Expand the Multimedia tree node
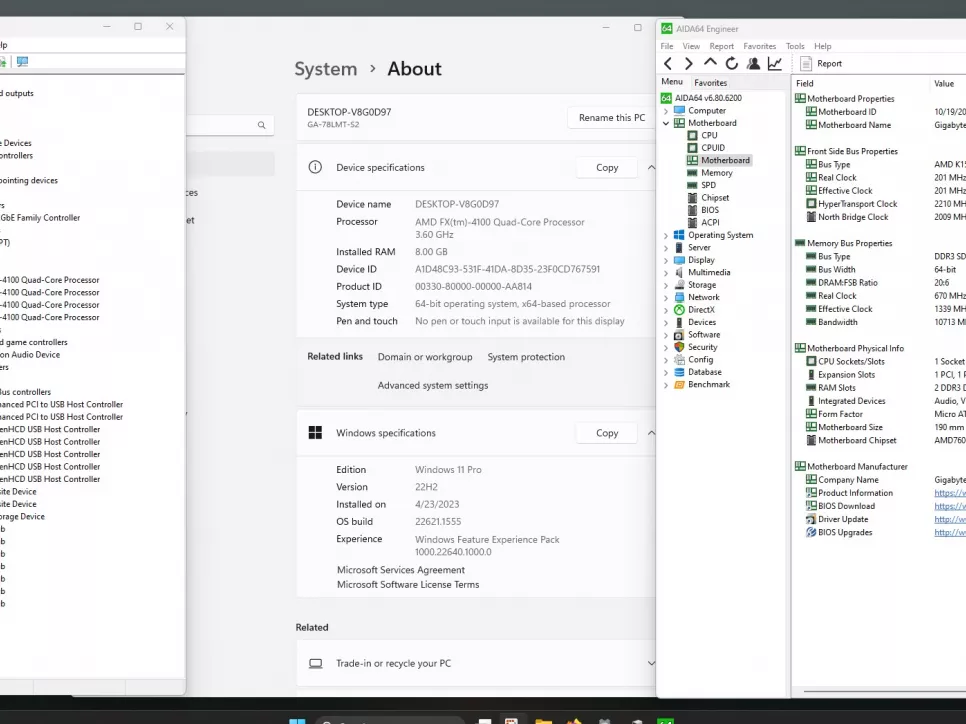 coord(666,272)
